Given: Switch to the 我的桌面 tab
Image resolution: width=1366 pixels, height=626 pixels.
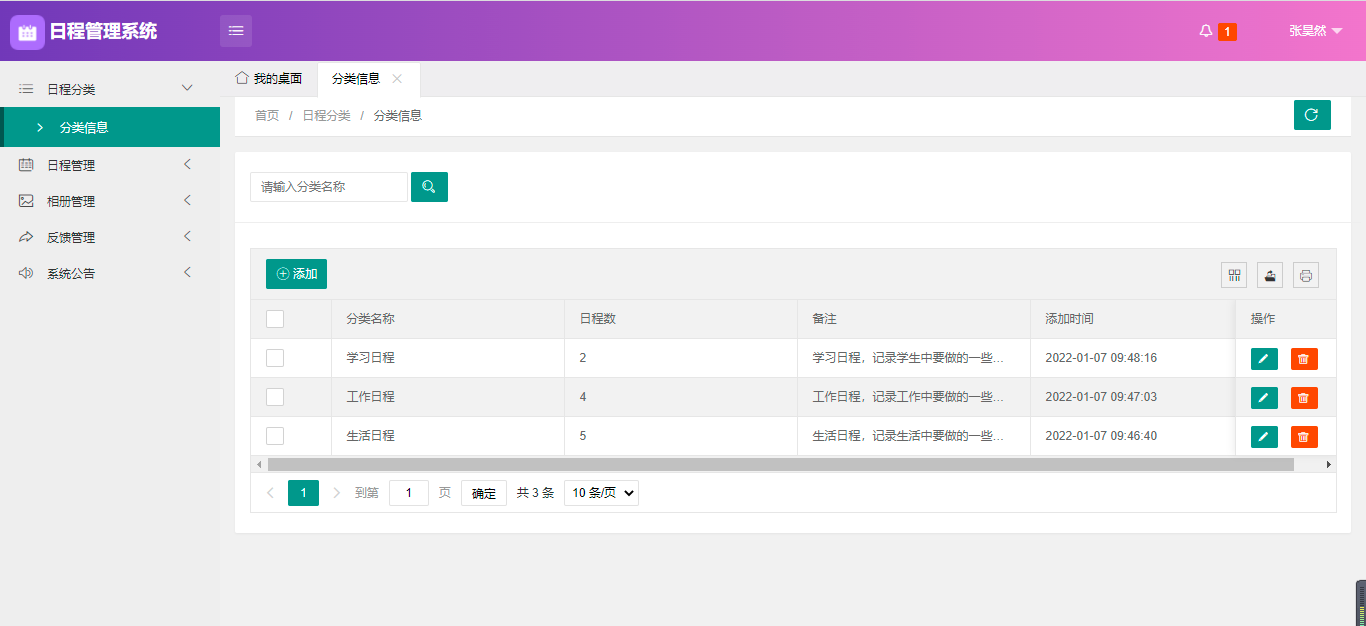Looking at the screenshot, I should click(x=269, y=79).
